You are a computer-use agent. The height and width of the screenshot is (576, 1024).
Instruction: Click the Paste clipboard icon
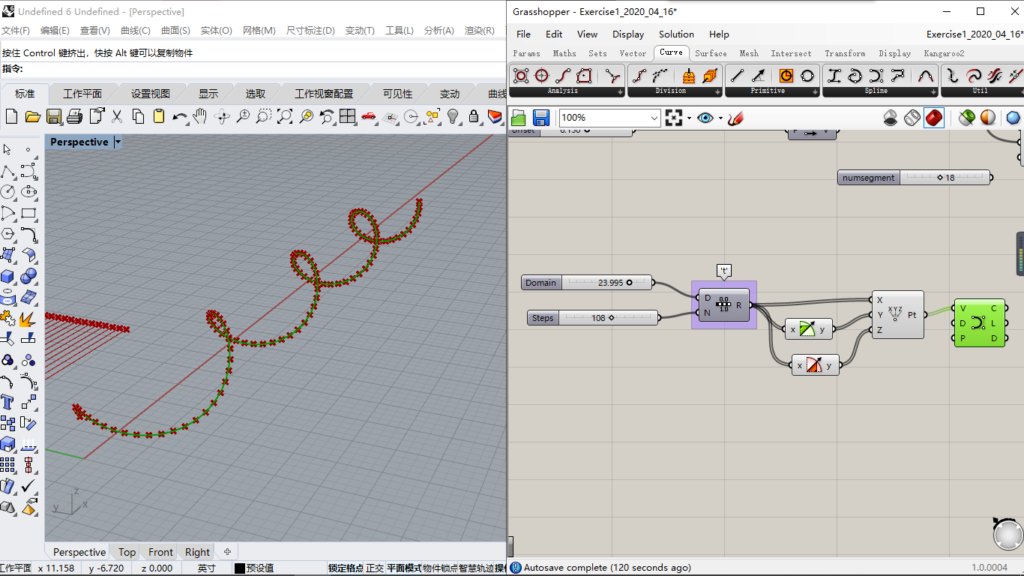point(159,117)
